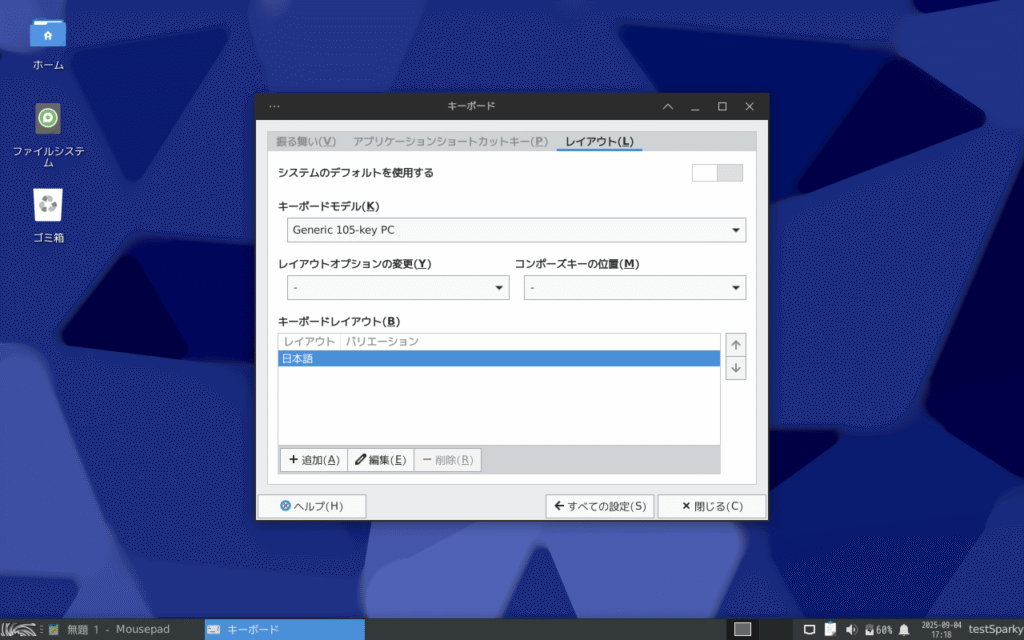This screenshot has height=640, width=1024.
Task: Open the ファイルシステム desktop icon
Action: [47, 120]
